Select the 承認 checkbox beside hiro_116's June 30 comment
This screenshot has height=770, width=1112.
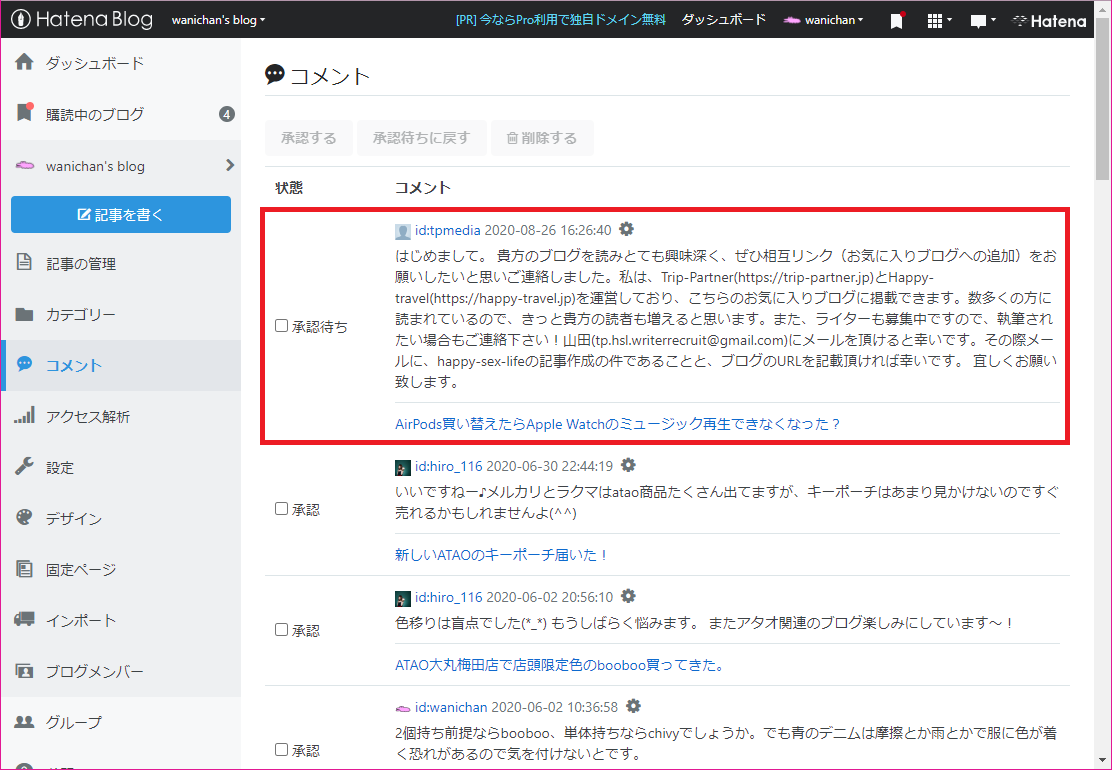click(x=282, y=508)
